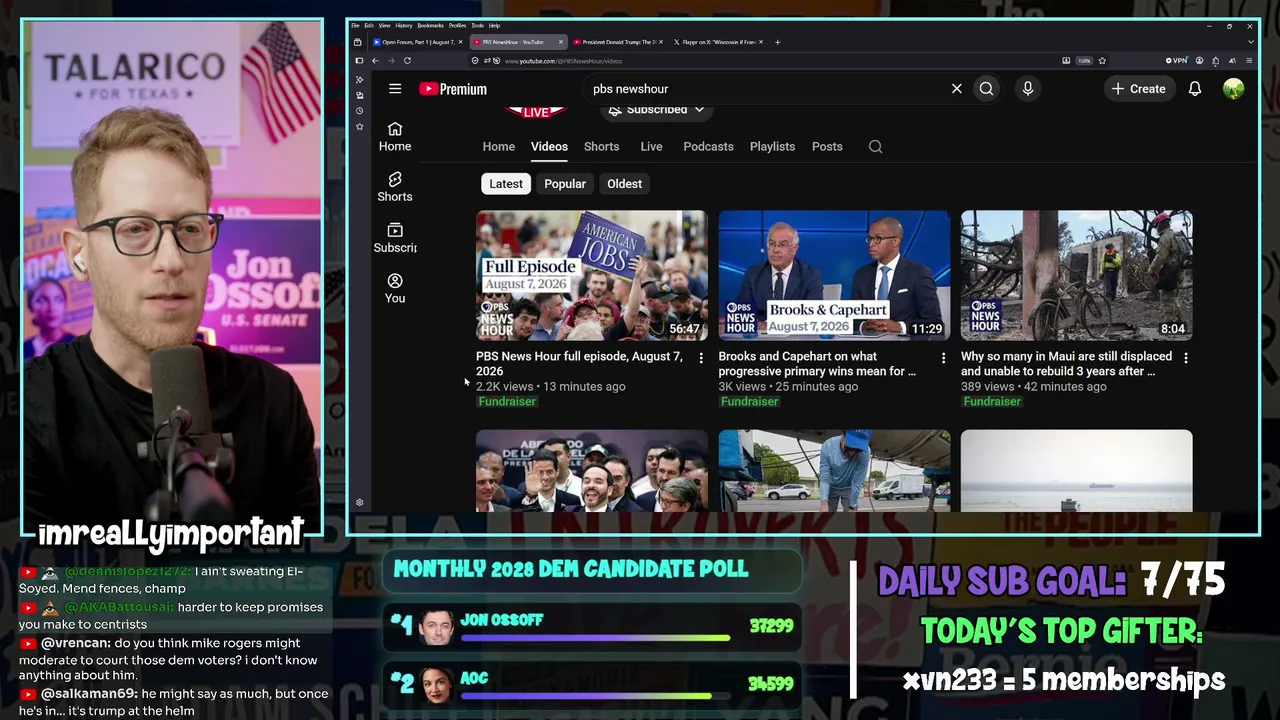The width and height of the screenshot is (1280, 720).
Task: Switch to the channel Live tab
Action: click(651, 147)
